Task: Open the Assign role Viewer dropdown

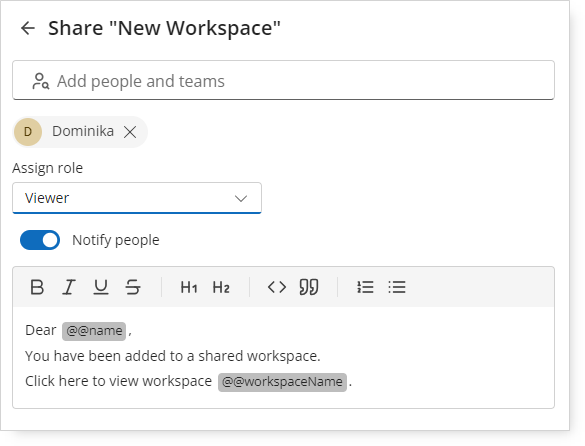Action: (x=137, y=198)
